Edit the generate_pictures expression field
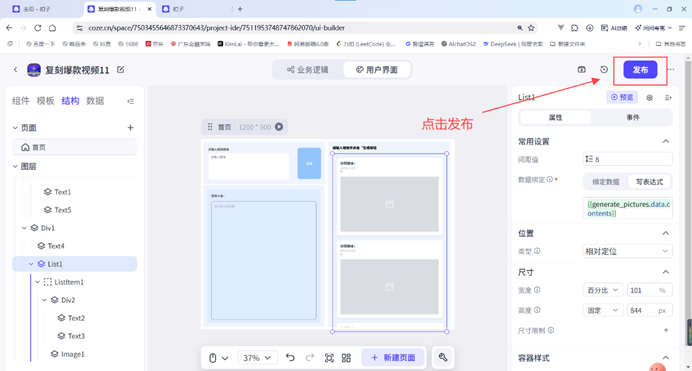Viewport: 692px width, 371px height. pyautogui.click(x=627, y=209)
